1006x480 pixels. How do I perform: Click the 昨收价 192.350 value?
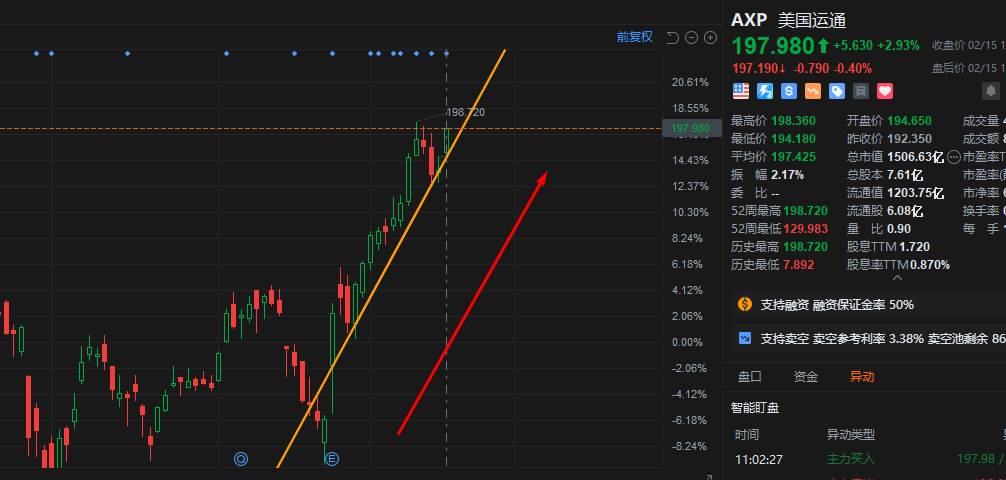(x=909, y=139)
